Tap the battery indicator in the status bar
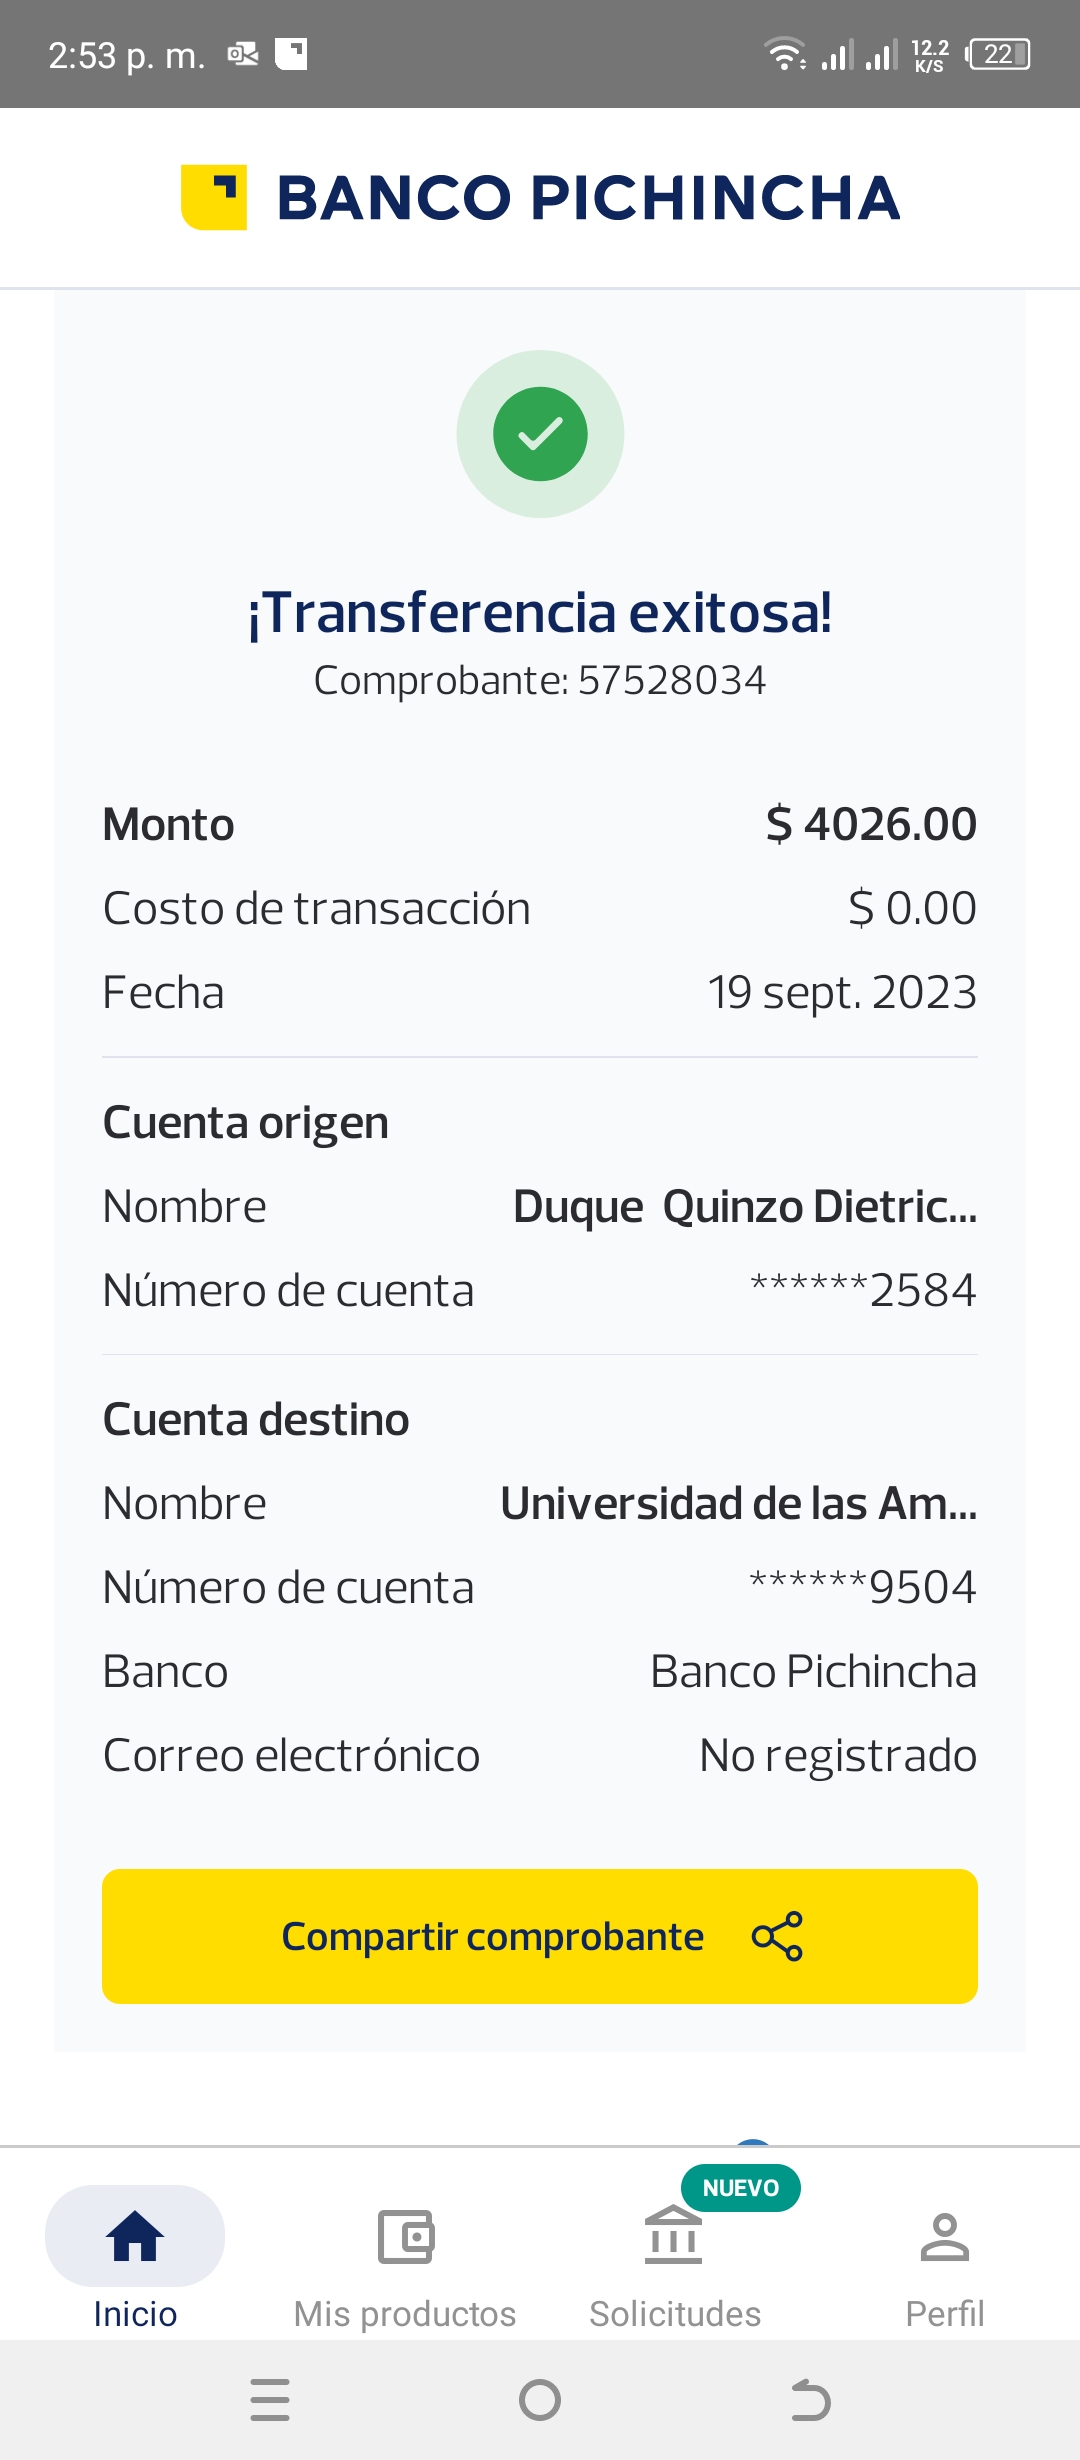Image resolution: width=1080 pixels, height=2460 pixels. (x=998, y=54)
